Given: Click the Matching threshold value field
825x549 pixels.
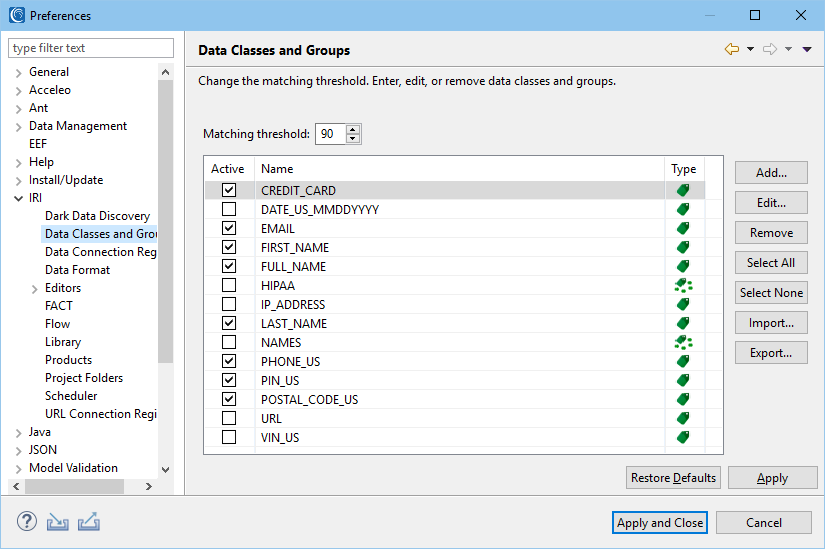Looking at the screenshot, I should coord(331,134).
